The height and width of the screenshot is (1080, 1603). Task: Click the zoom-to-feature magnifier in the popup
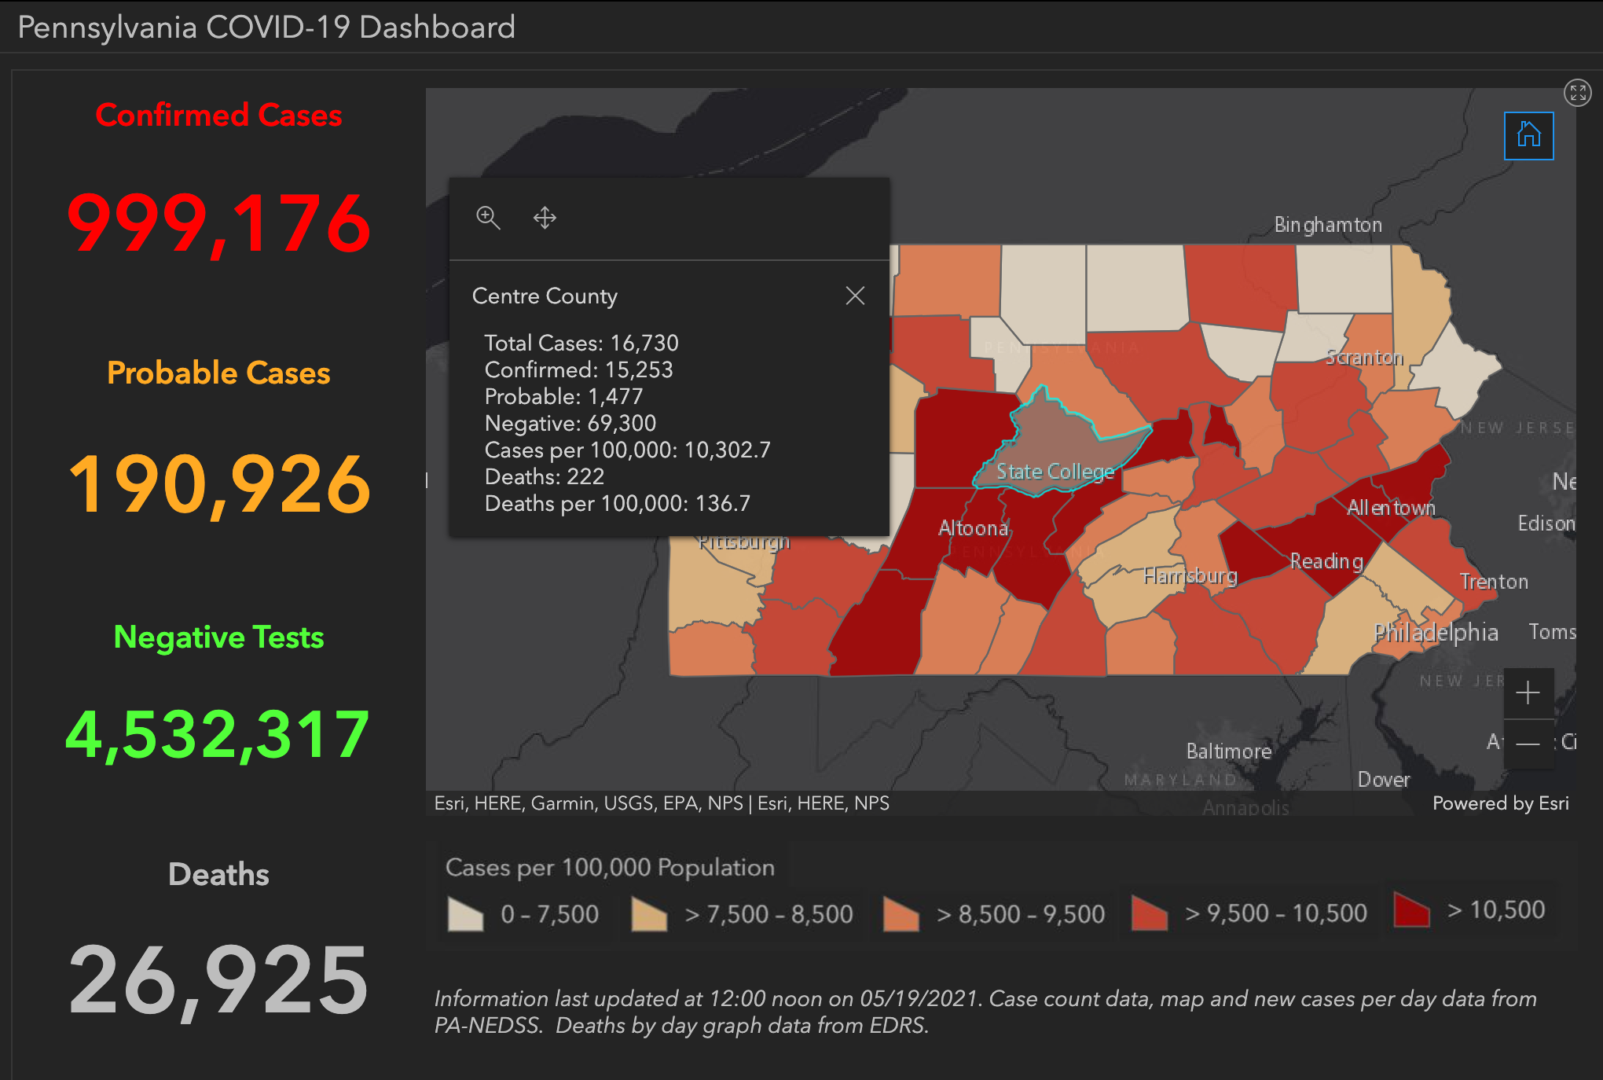click(489, 217)
